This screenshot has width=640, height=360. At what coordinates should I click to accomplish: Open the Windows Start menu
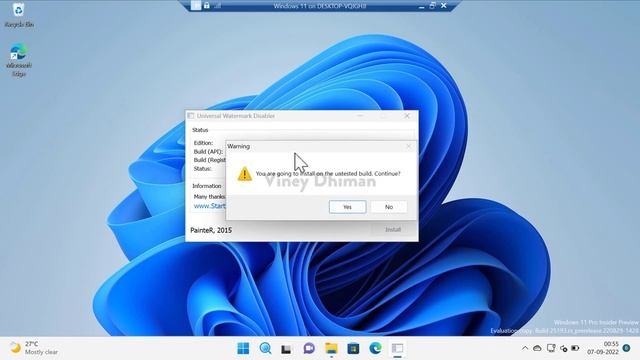(x=243, y=348)
